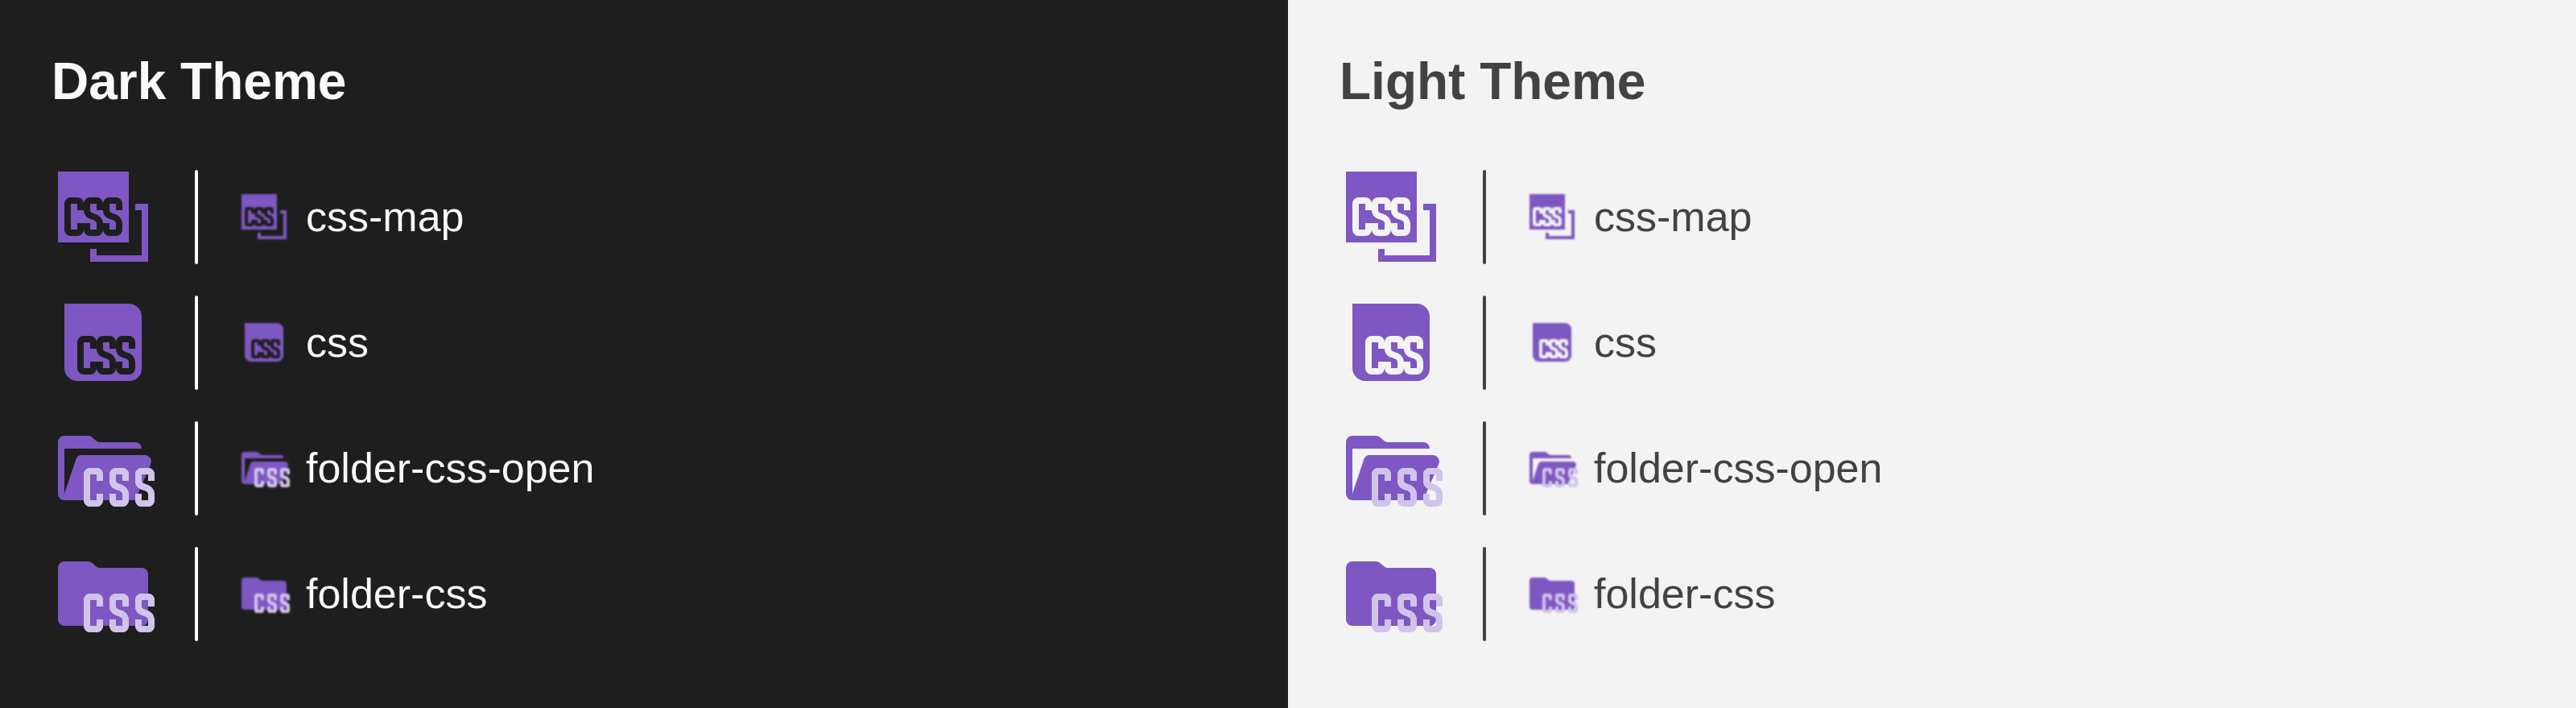2576x708 pixels.
Task: Click the large css-map icon in Dark Theme
Action: coord(103,217)
